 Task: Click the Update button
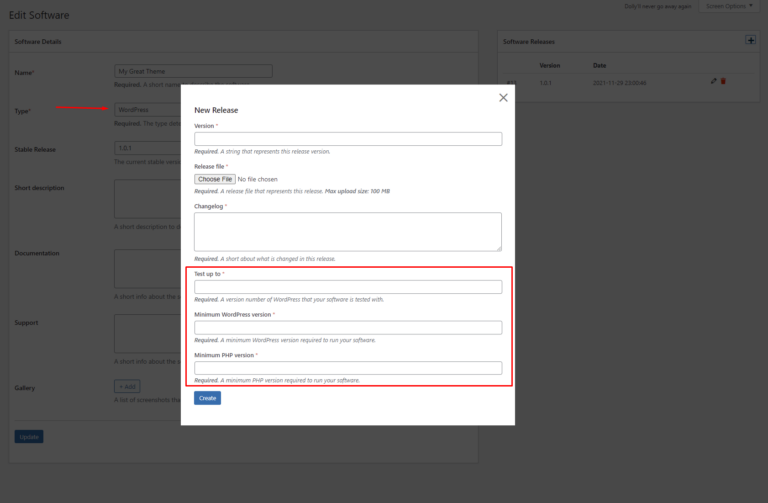point(29,437)
